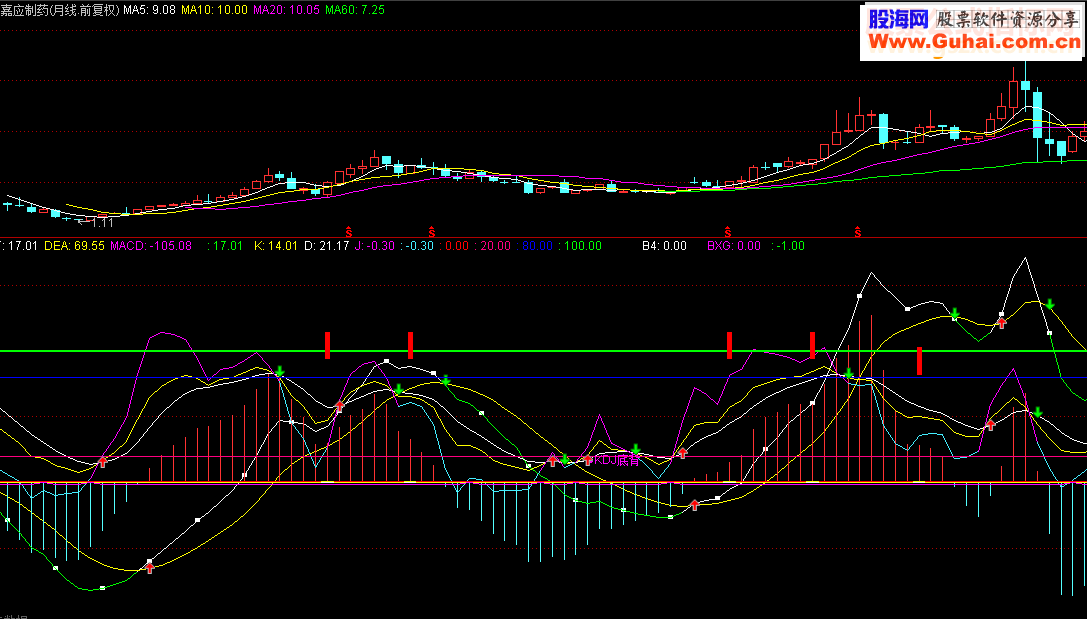Image resolution: width=1087 pixels, height=619 pixels.
Task: Select the MA5: 9.08 moving average label
Action: (150, 10)
